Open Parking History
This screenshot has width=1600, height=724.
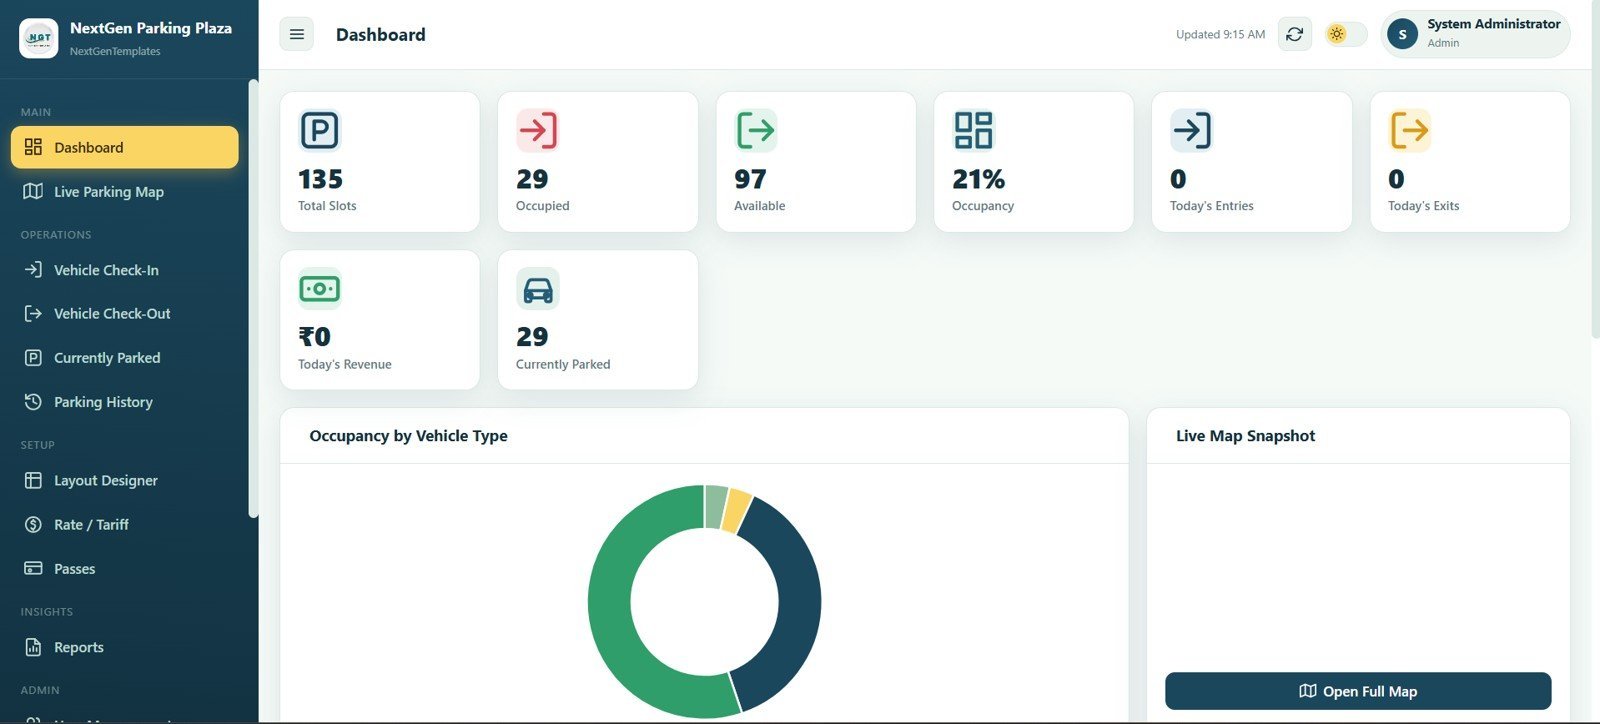point(125,401)
